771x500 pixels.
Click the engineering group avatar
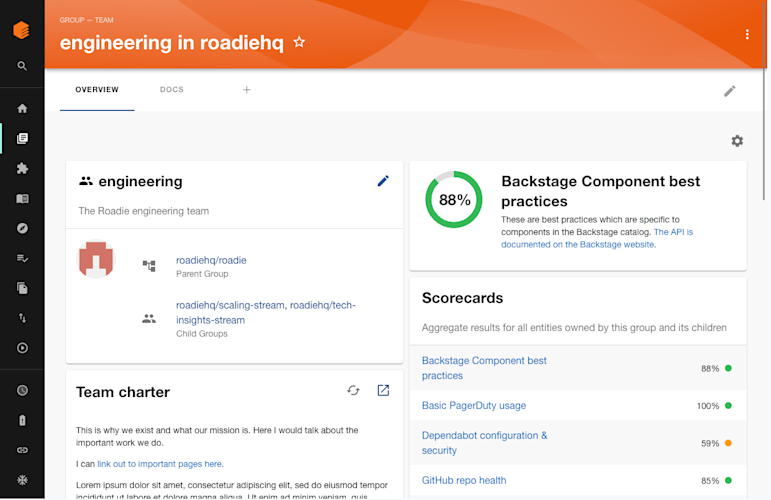[x=96, y=259]
